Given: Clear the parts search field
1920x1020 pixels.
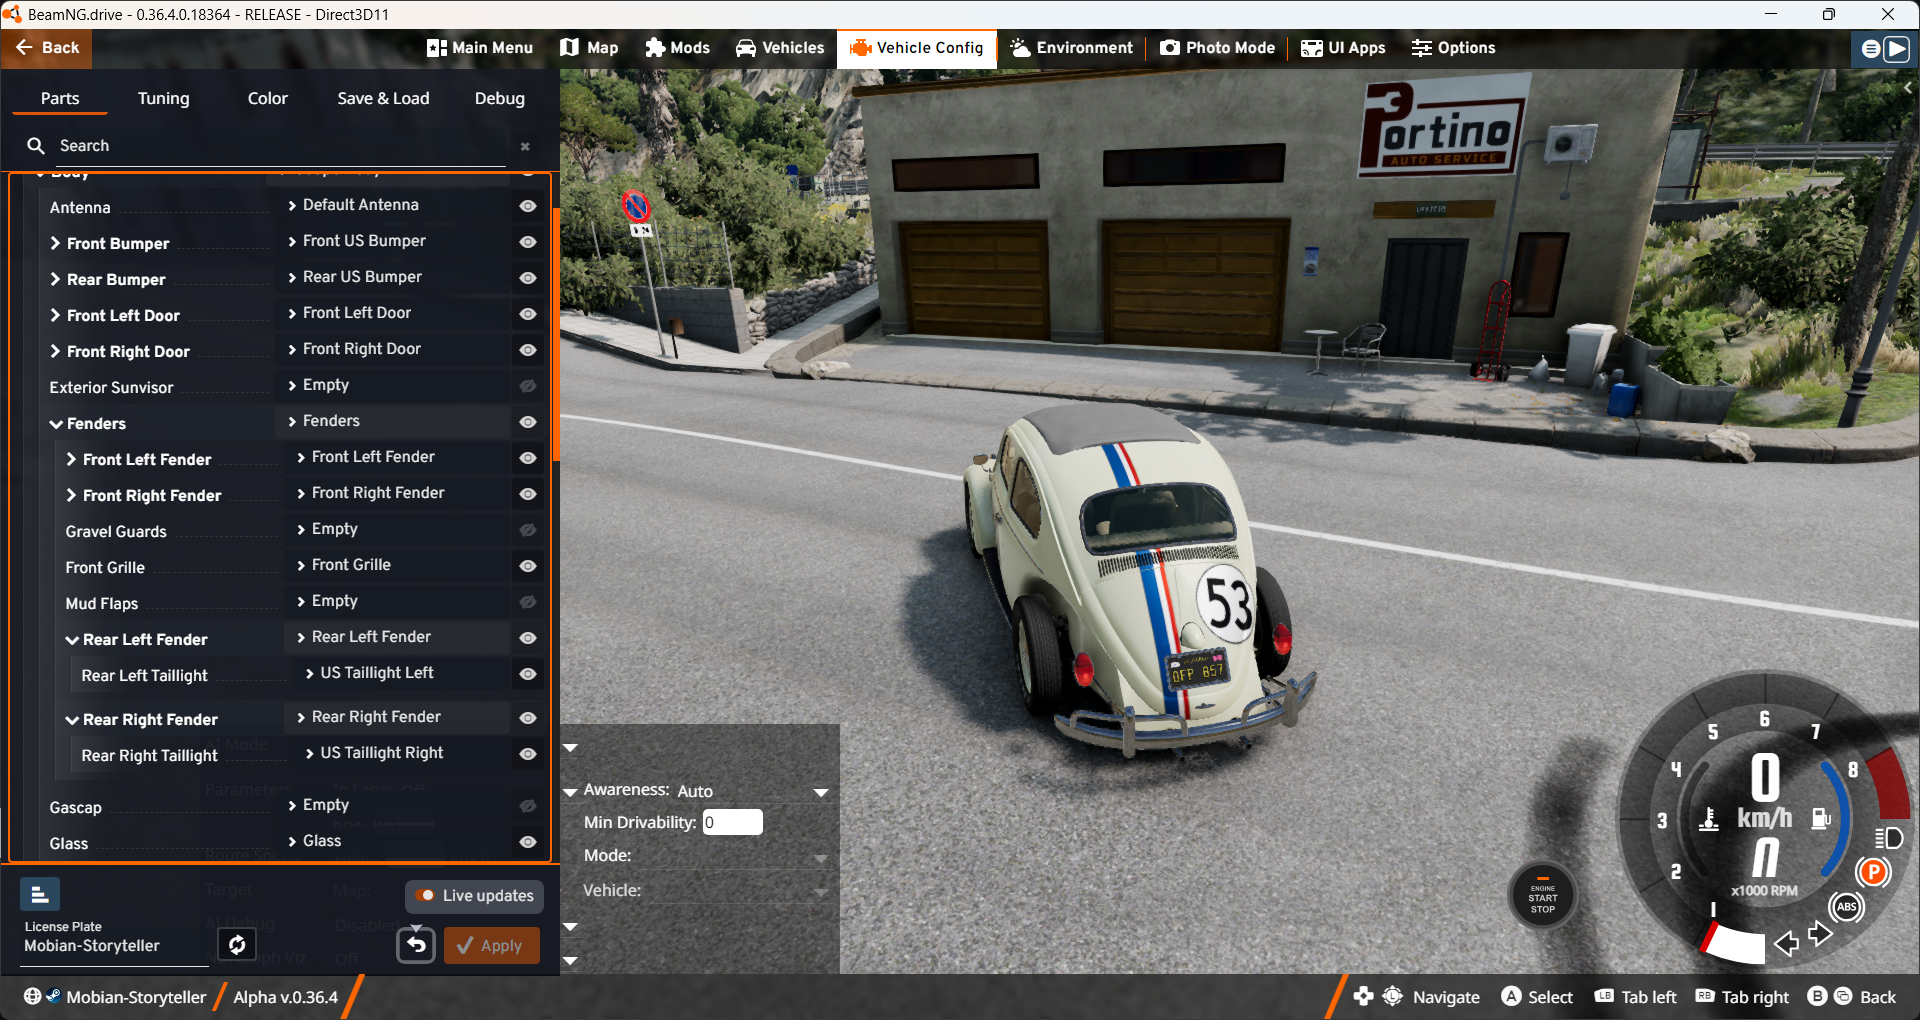Looking at the screenshot, I should point(525,147).
